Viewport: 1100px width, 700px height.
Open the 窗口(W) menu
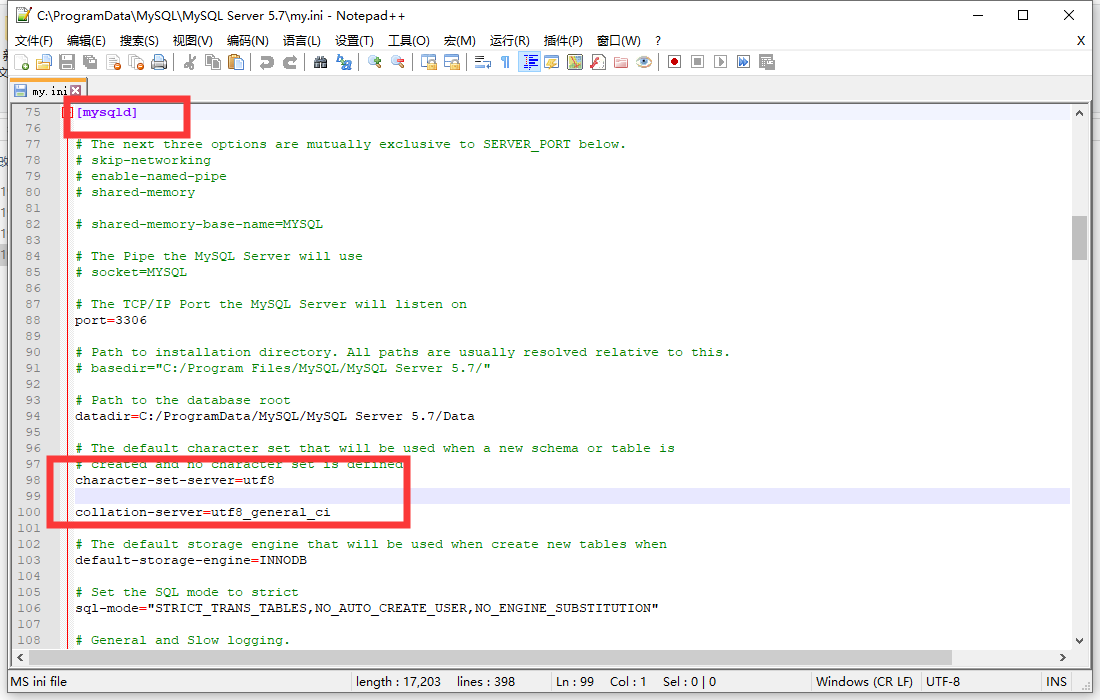pos(618,41)
